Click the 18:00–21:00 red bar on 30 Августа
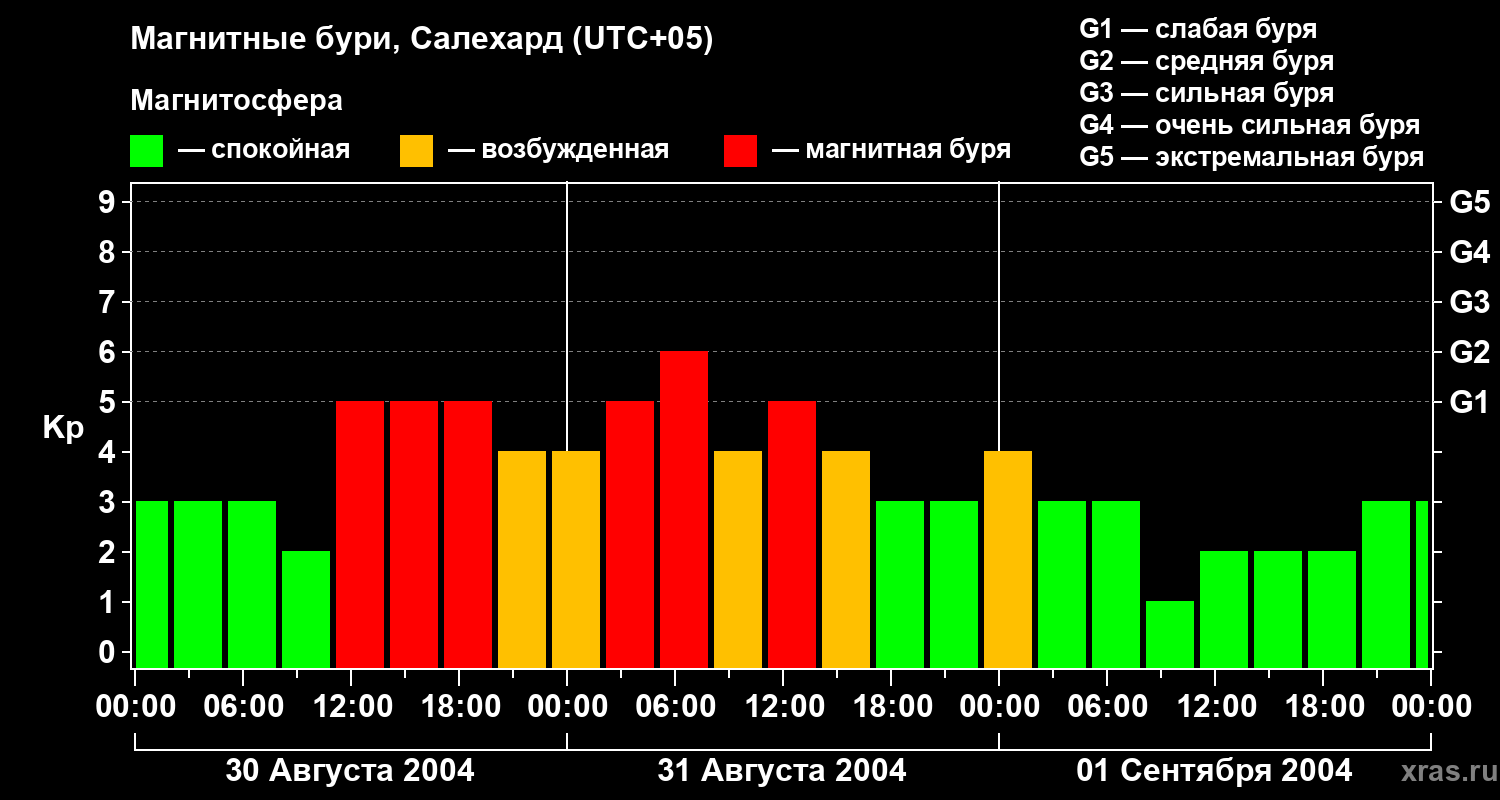This screenshot has height=800, width=1500. pyautogui.click(x=468, y=535)
